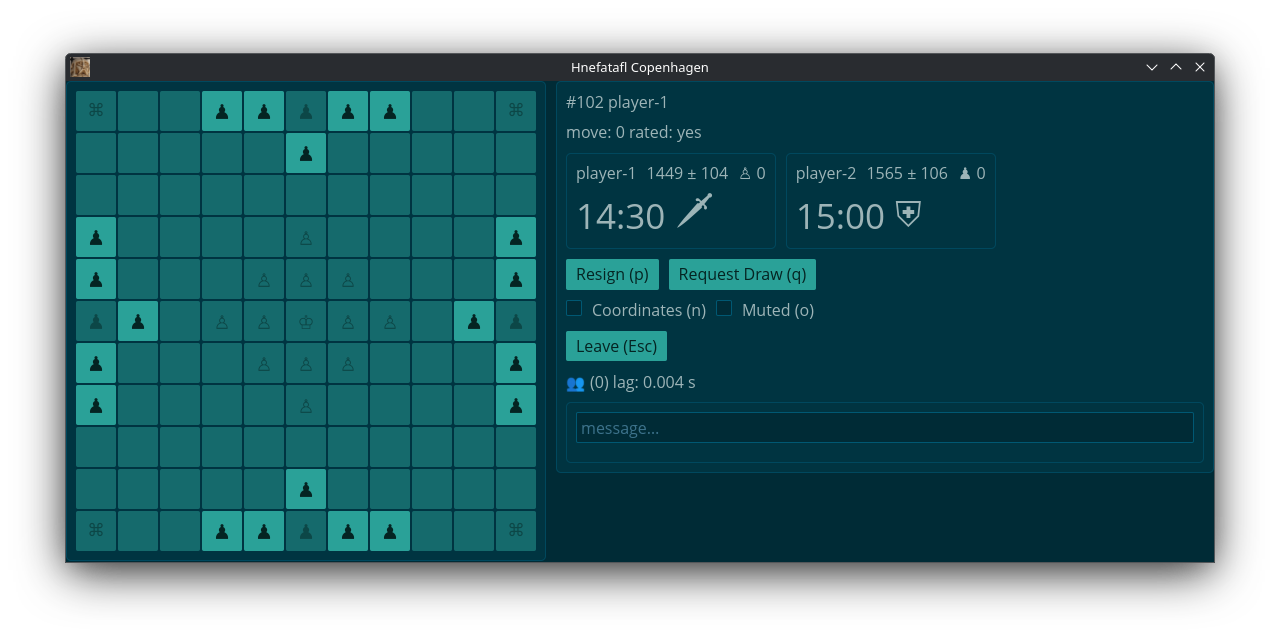The height and width of the screenshot is (640, 1280).
Task: Select the attacker pawn in second row
Action: tap(306, 154)
